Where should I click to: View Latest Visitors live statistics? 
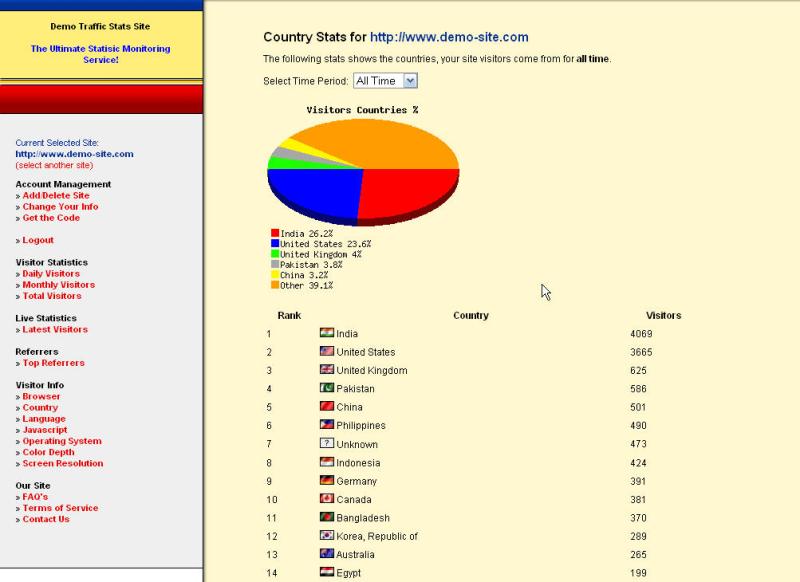coord(55,330)
